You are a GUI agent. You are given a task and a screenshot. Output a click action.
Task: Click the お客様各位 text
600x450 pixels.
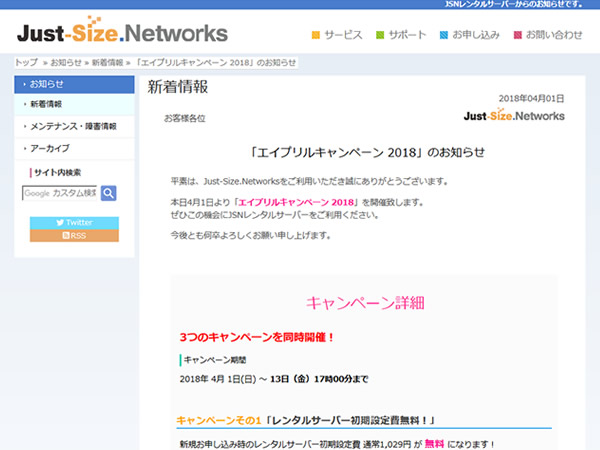coord(184,118)
